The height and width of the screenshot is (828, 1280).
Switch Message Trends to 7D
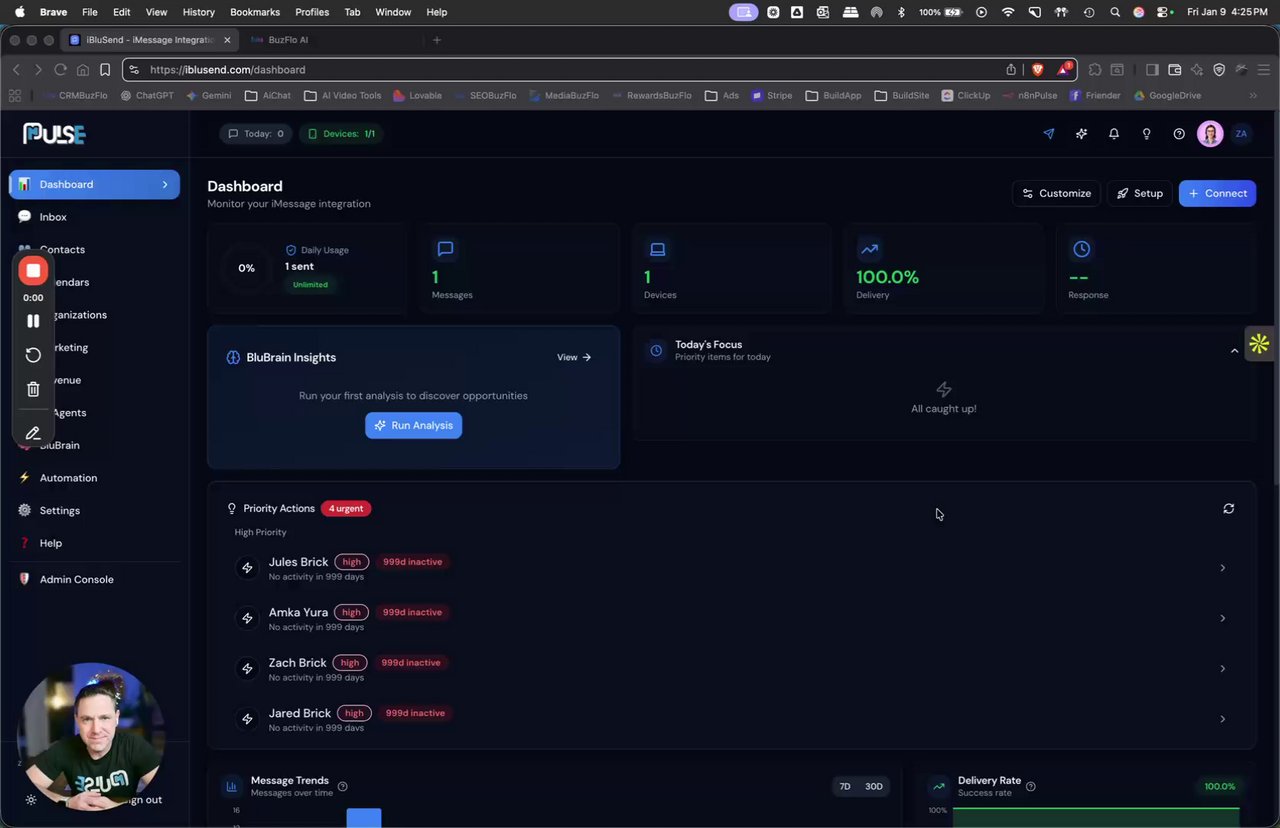[x=845, y=787]
